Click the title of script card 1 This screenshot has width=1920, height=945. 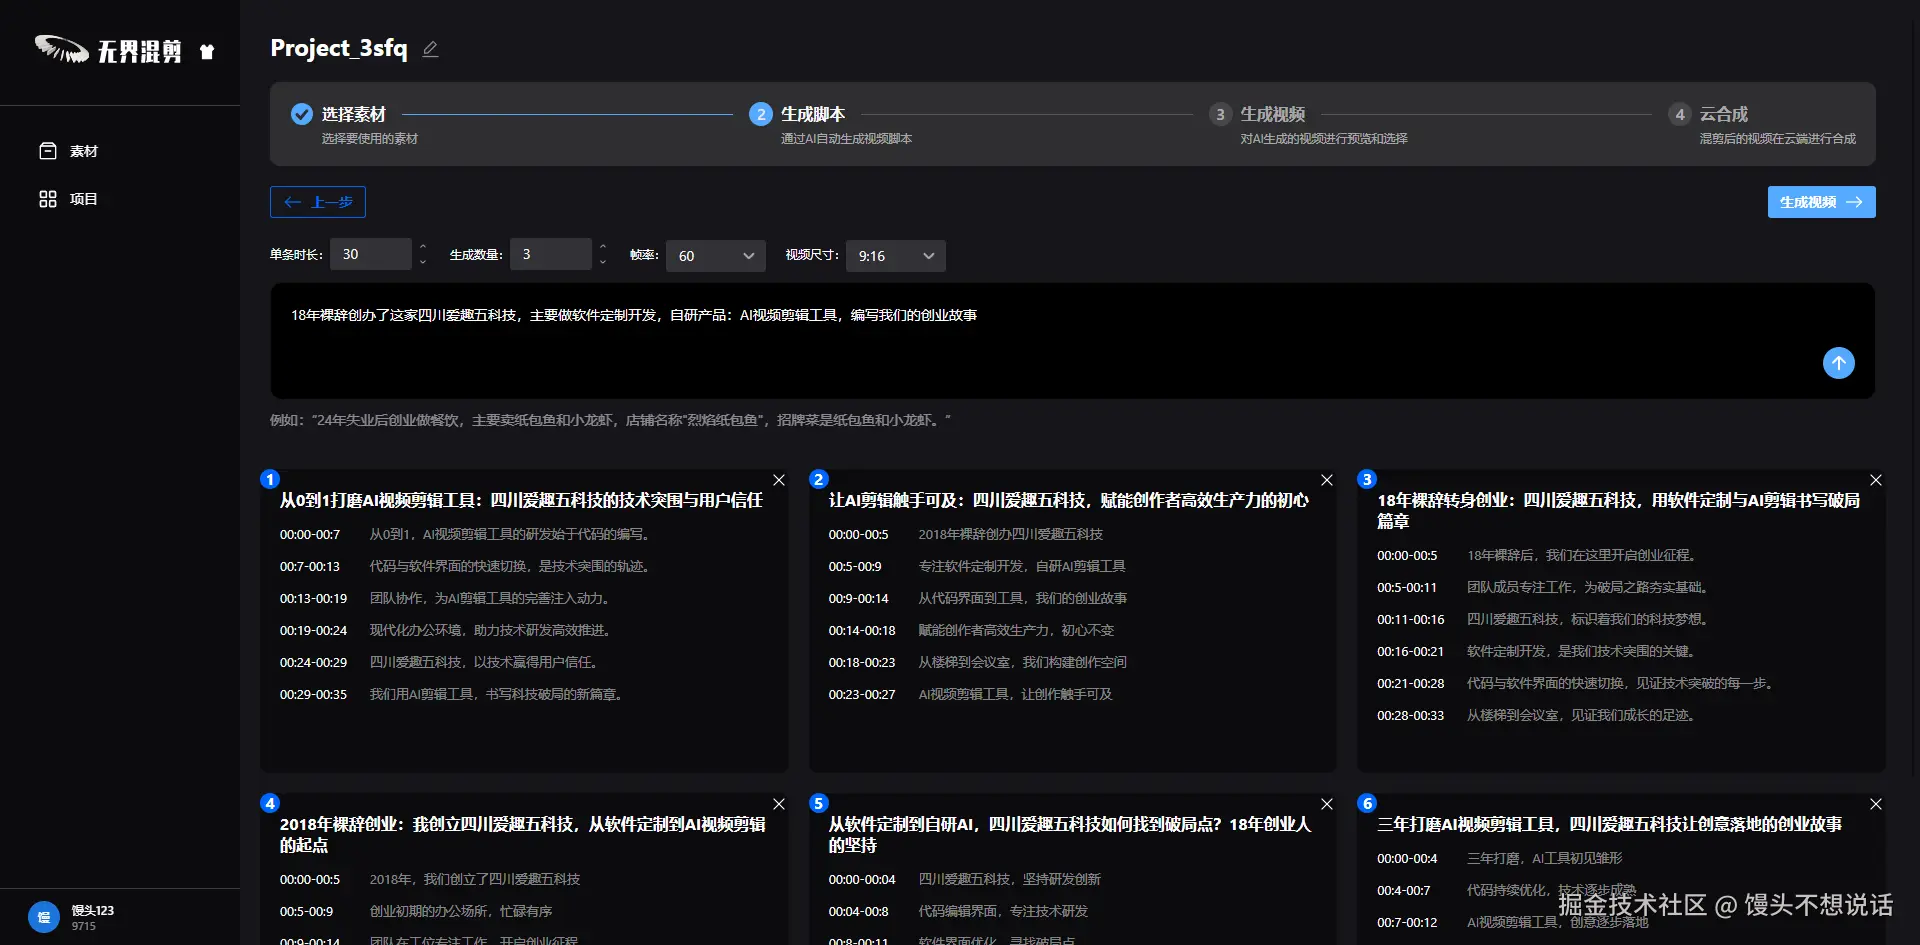[521, 500]
